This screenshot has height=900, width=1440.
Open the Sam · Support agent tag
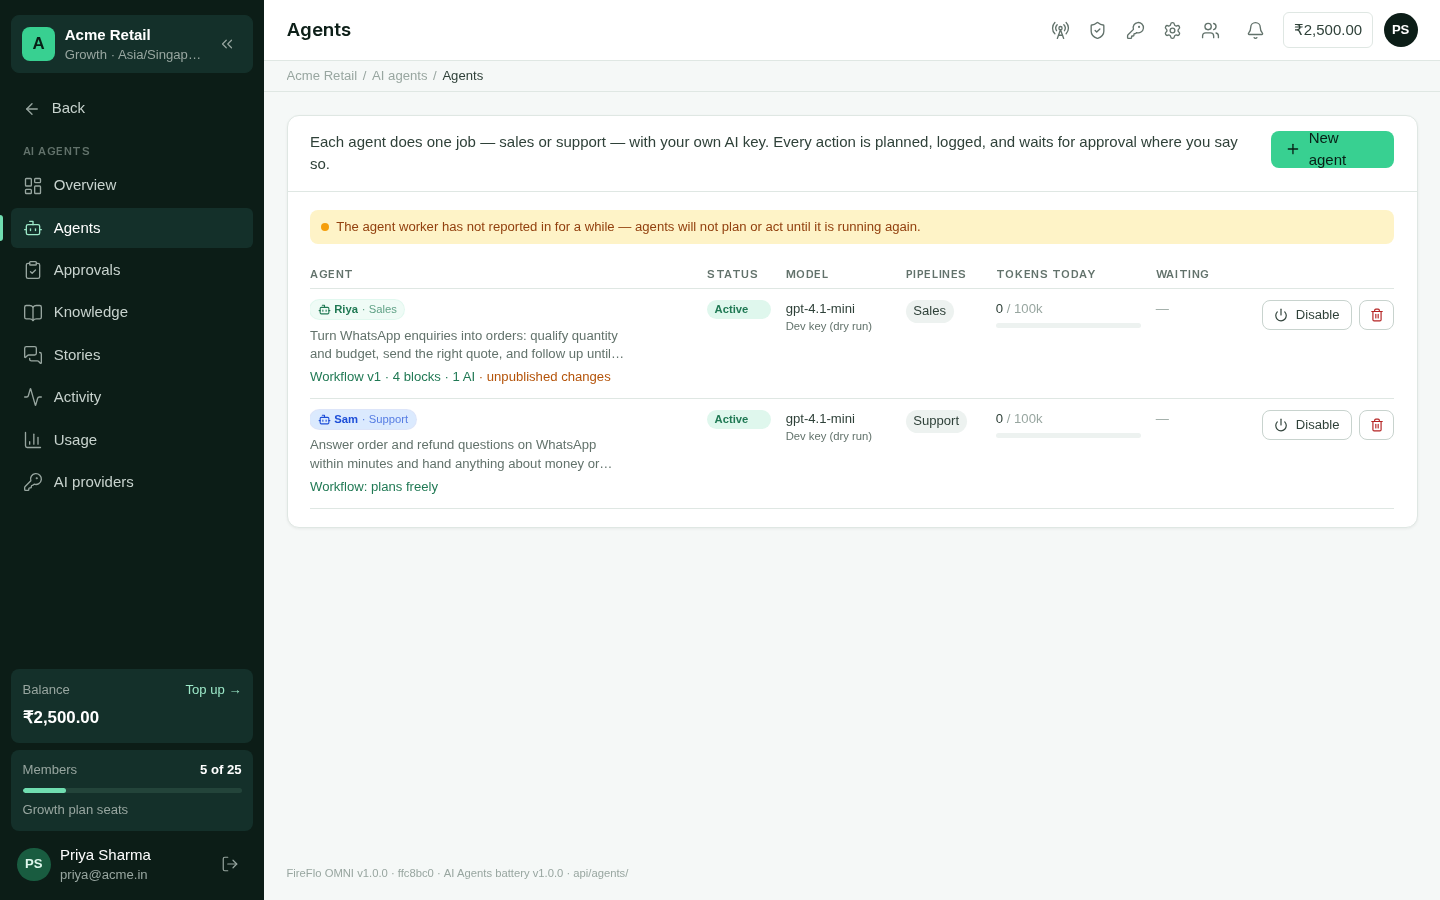point(363,420)
